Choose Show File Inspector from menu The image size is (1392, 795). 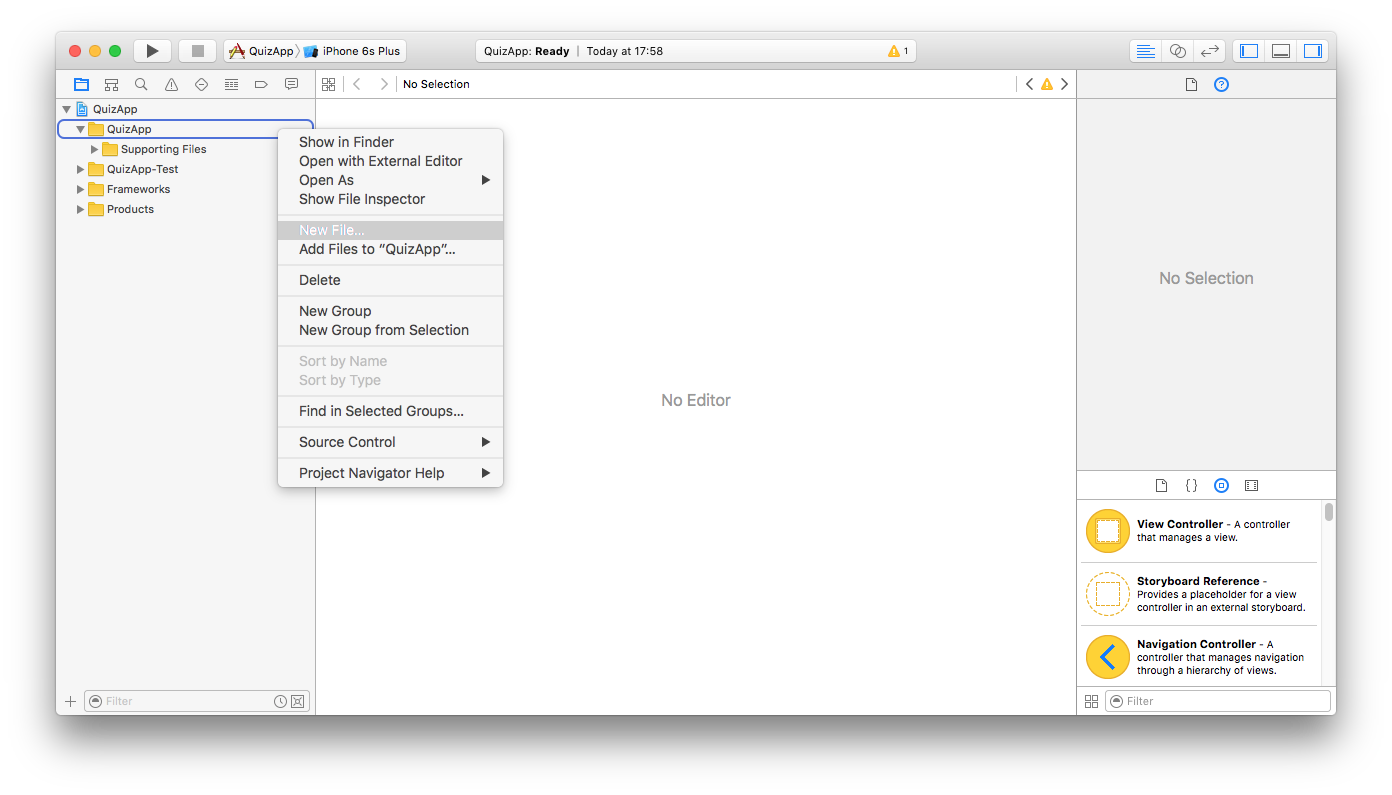click(390, 199)
